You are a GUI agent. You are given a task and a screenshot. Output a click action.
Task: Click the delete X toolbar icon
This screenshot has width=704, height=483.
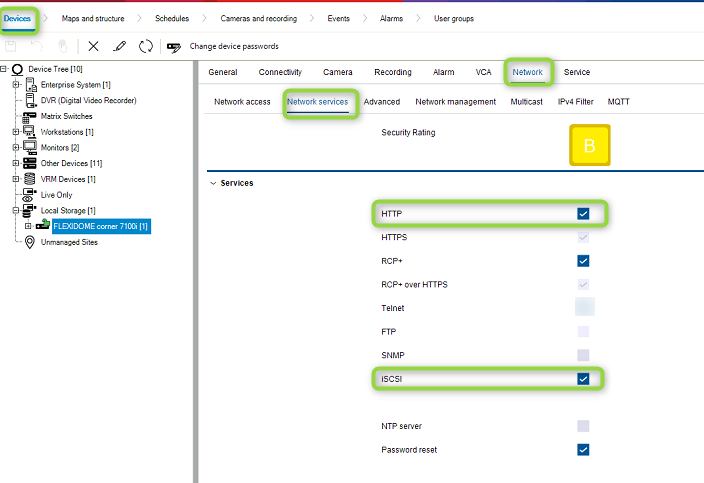[x=93, y=46]
